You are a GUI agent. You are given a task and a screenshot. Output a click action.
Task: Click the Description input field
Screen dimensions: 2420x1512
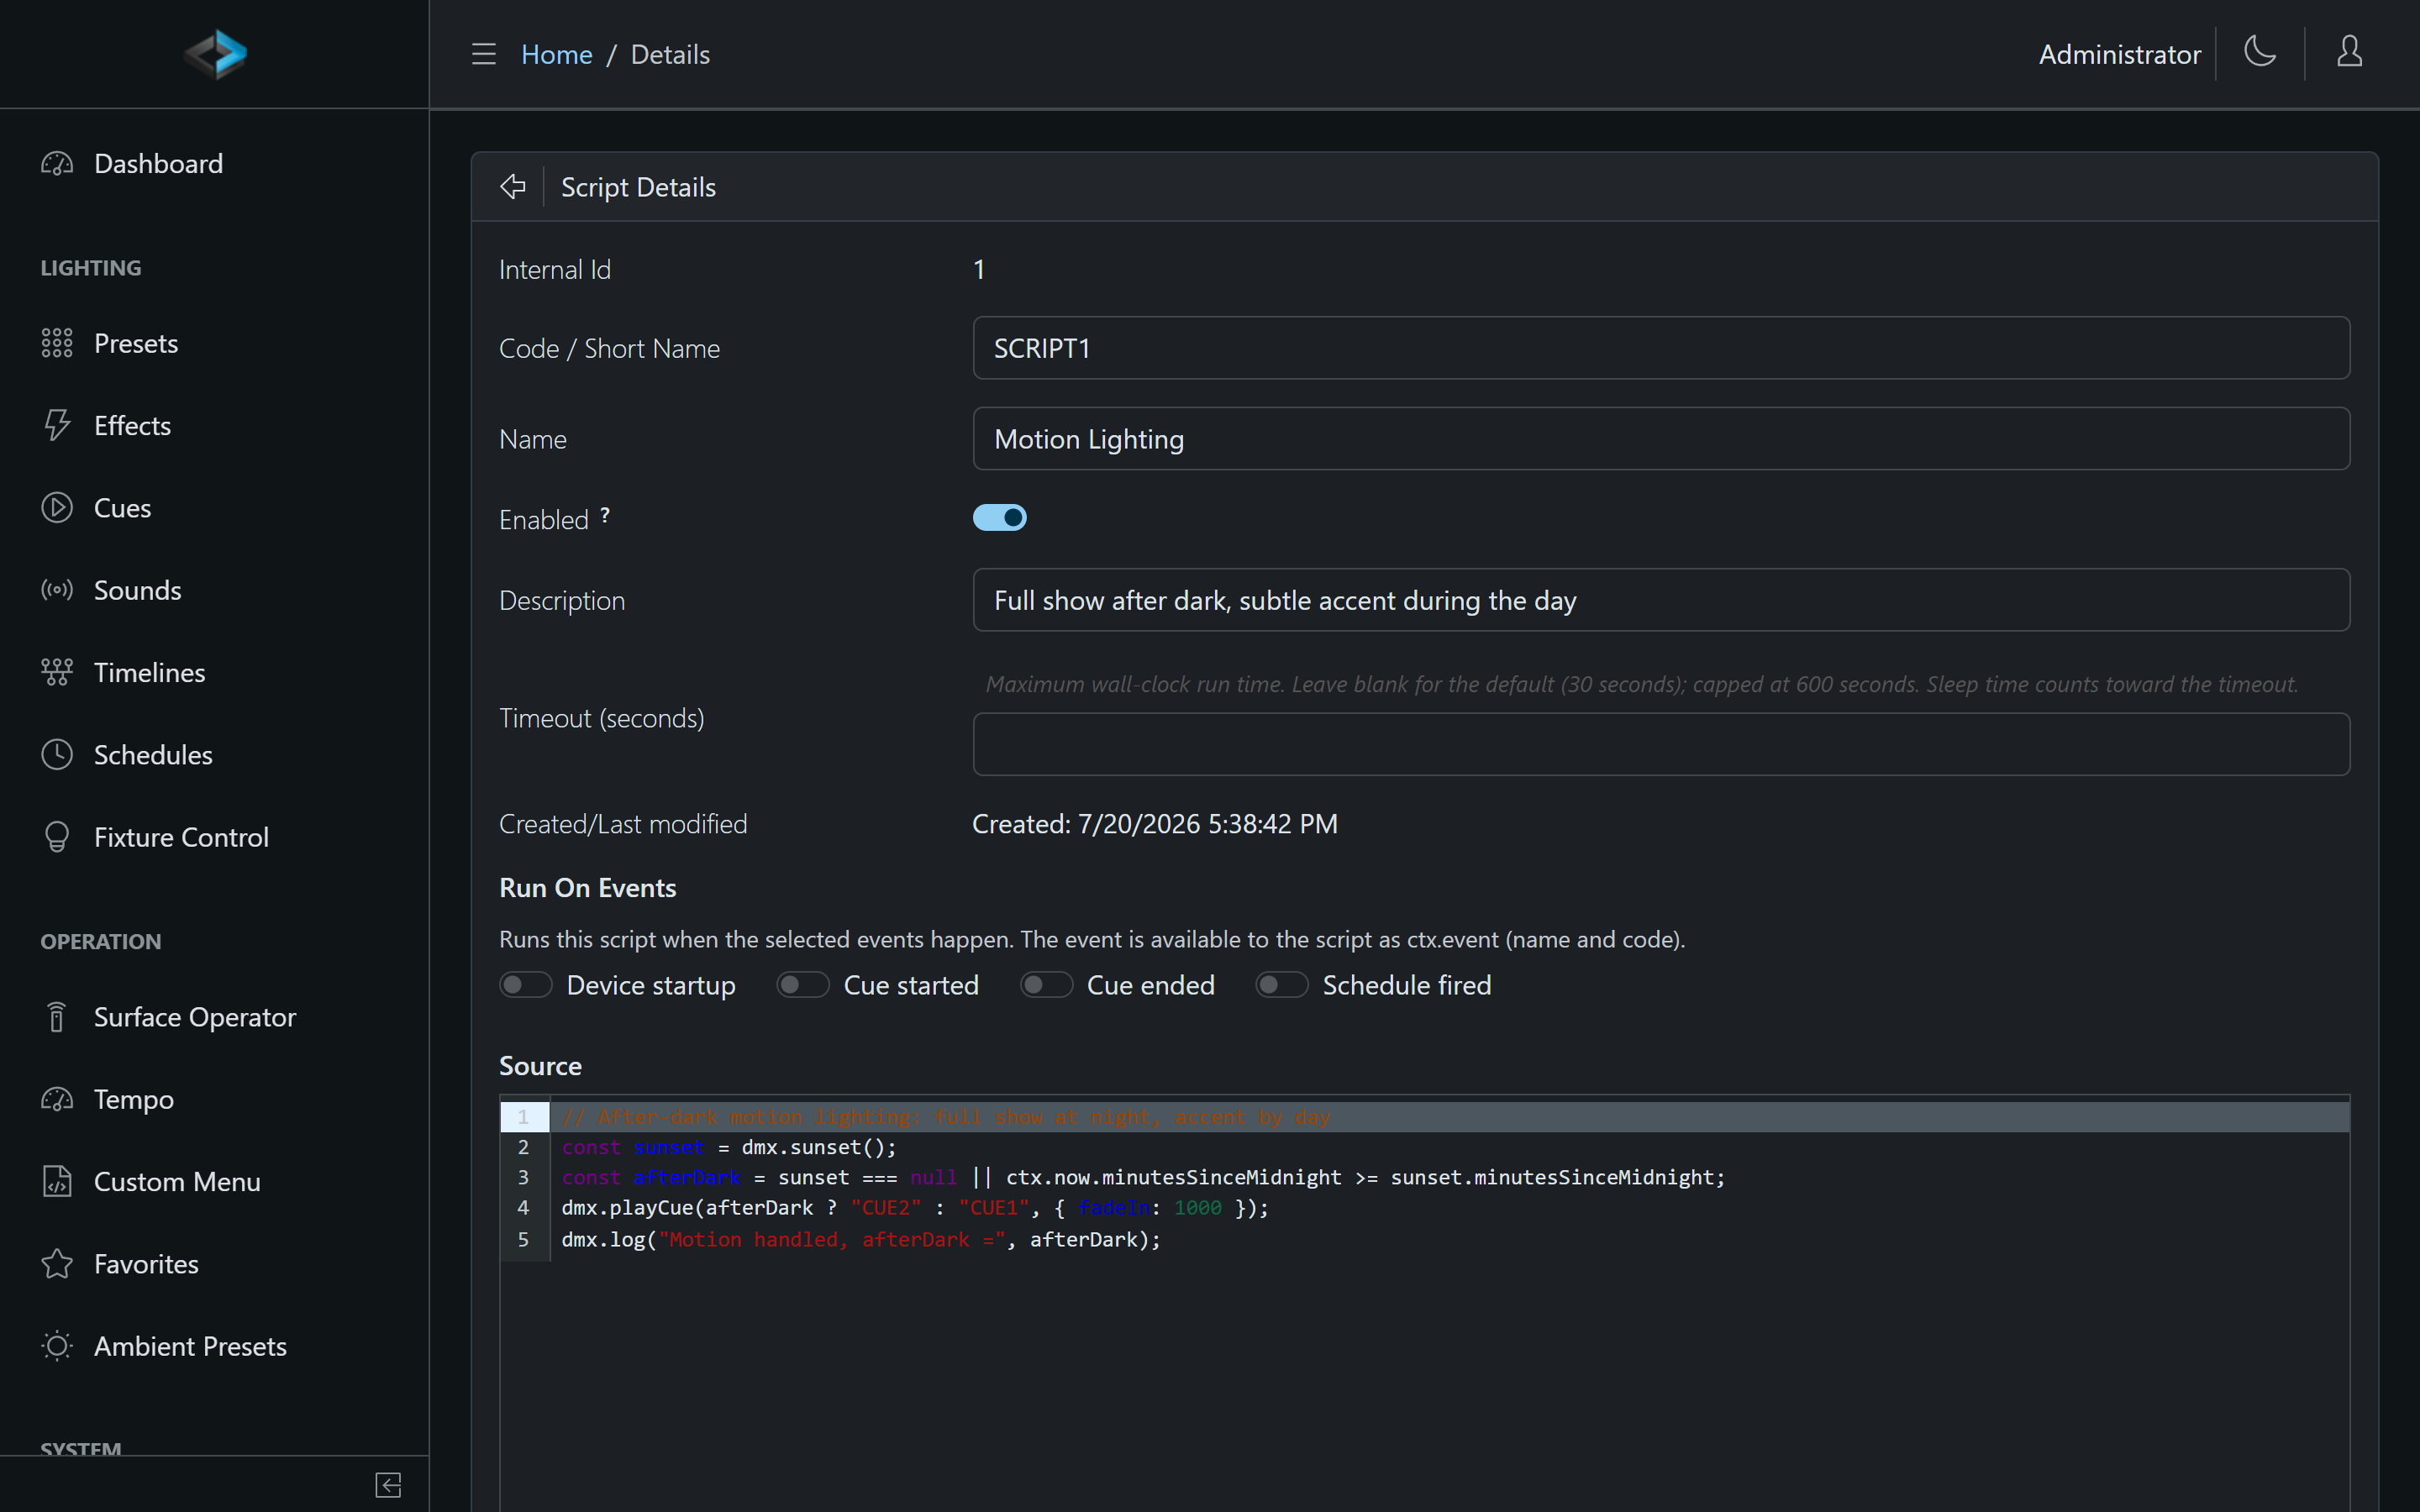coord(1661,600)
